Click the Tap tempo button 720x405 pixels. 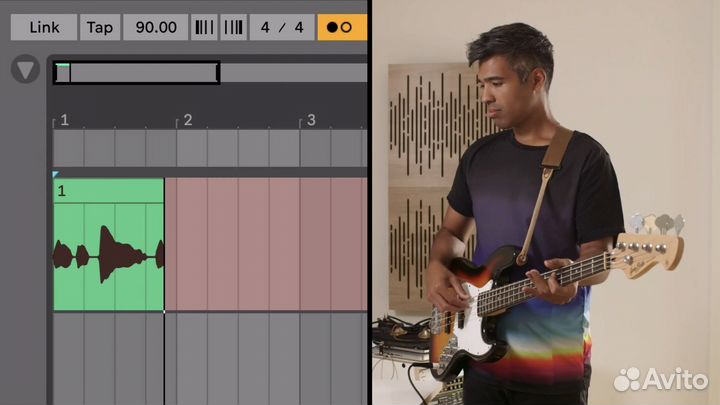[x=100, y=27]
